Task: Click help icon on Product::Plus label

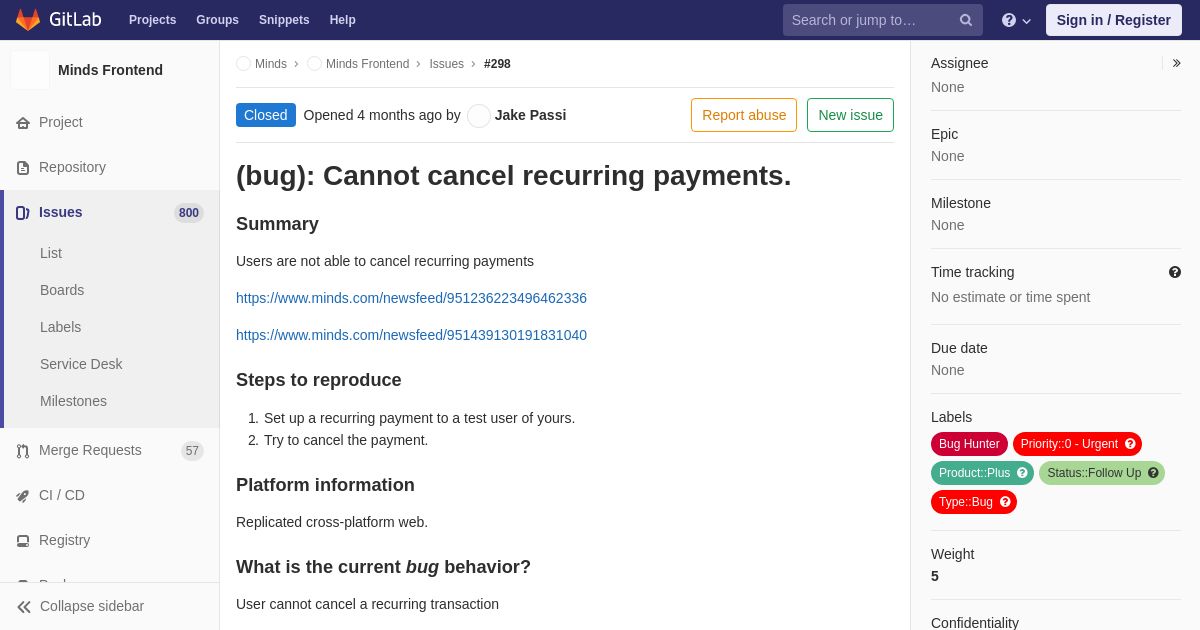Action: coord(1022,473)
